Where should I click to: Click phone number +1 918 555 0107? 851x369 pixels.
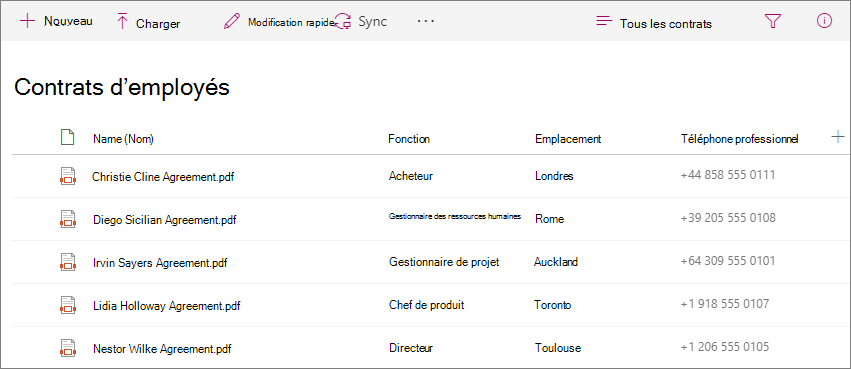[725, 304]
